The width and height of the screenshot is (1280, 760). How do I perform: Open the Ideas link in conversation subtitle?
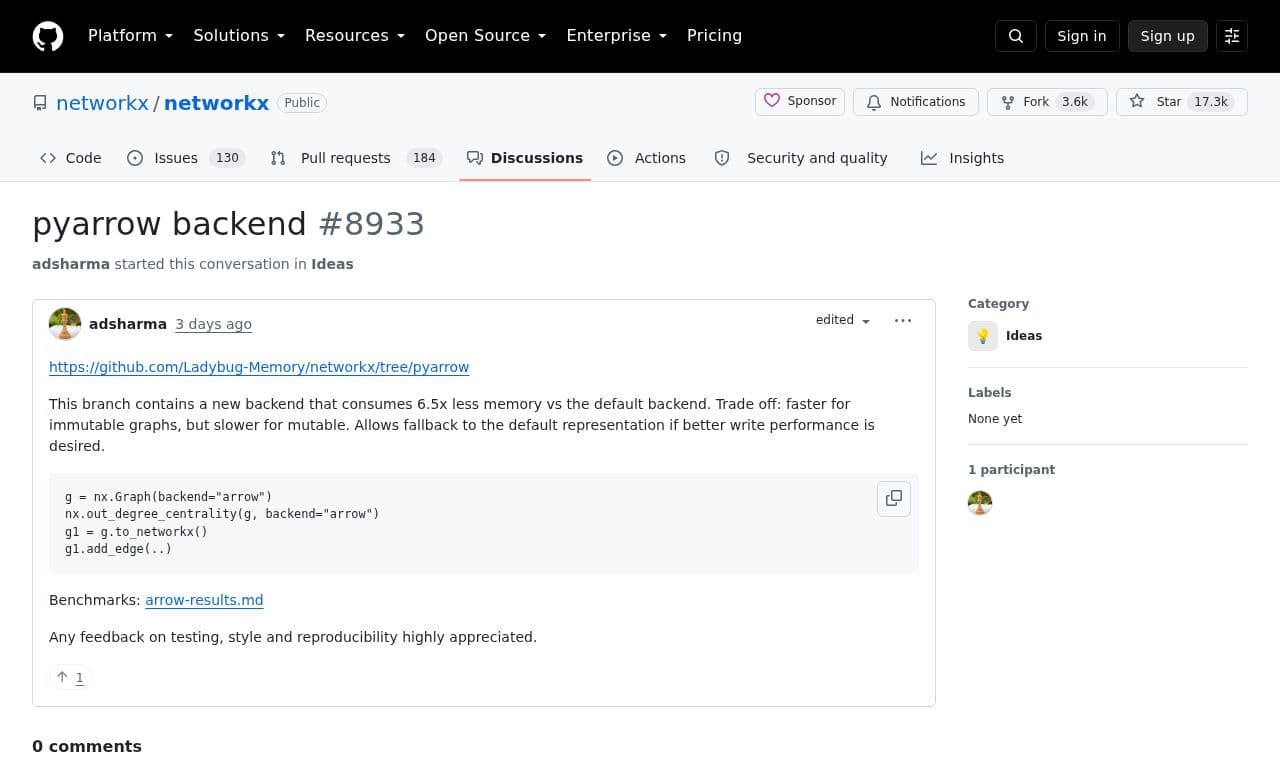(332, 264)
